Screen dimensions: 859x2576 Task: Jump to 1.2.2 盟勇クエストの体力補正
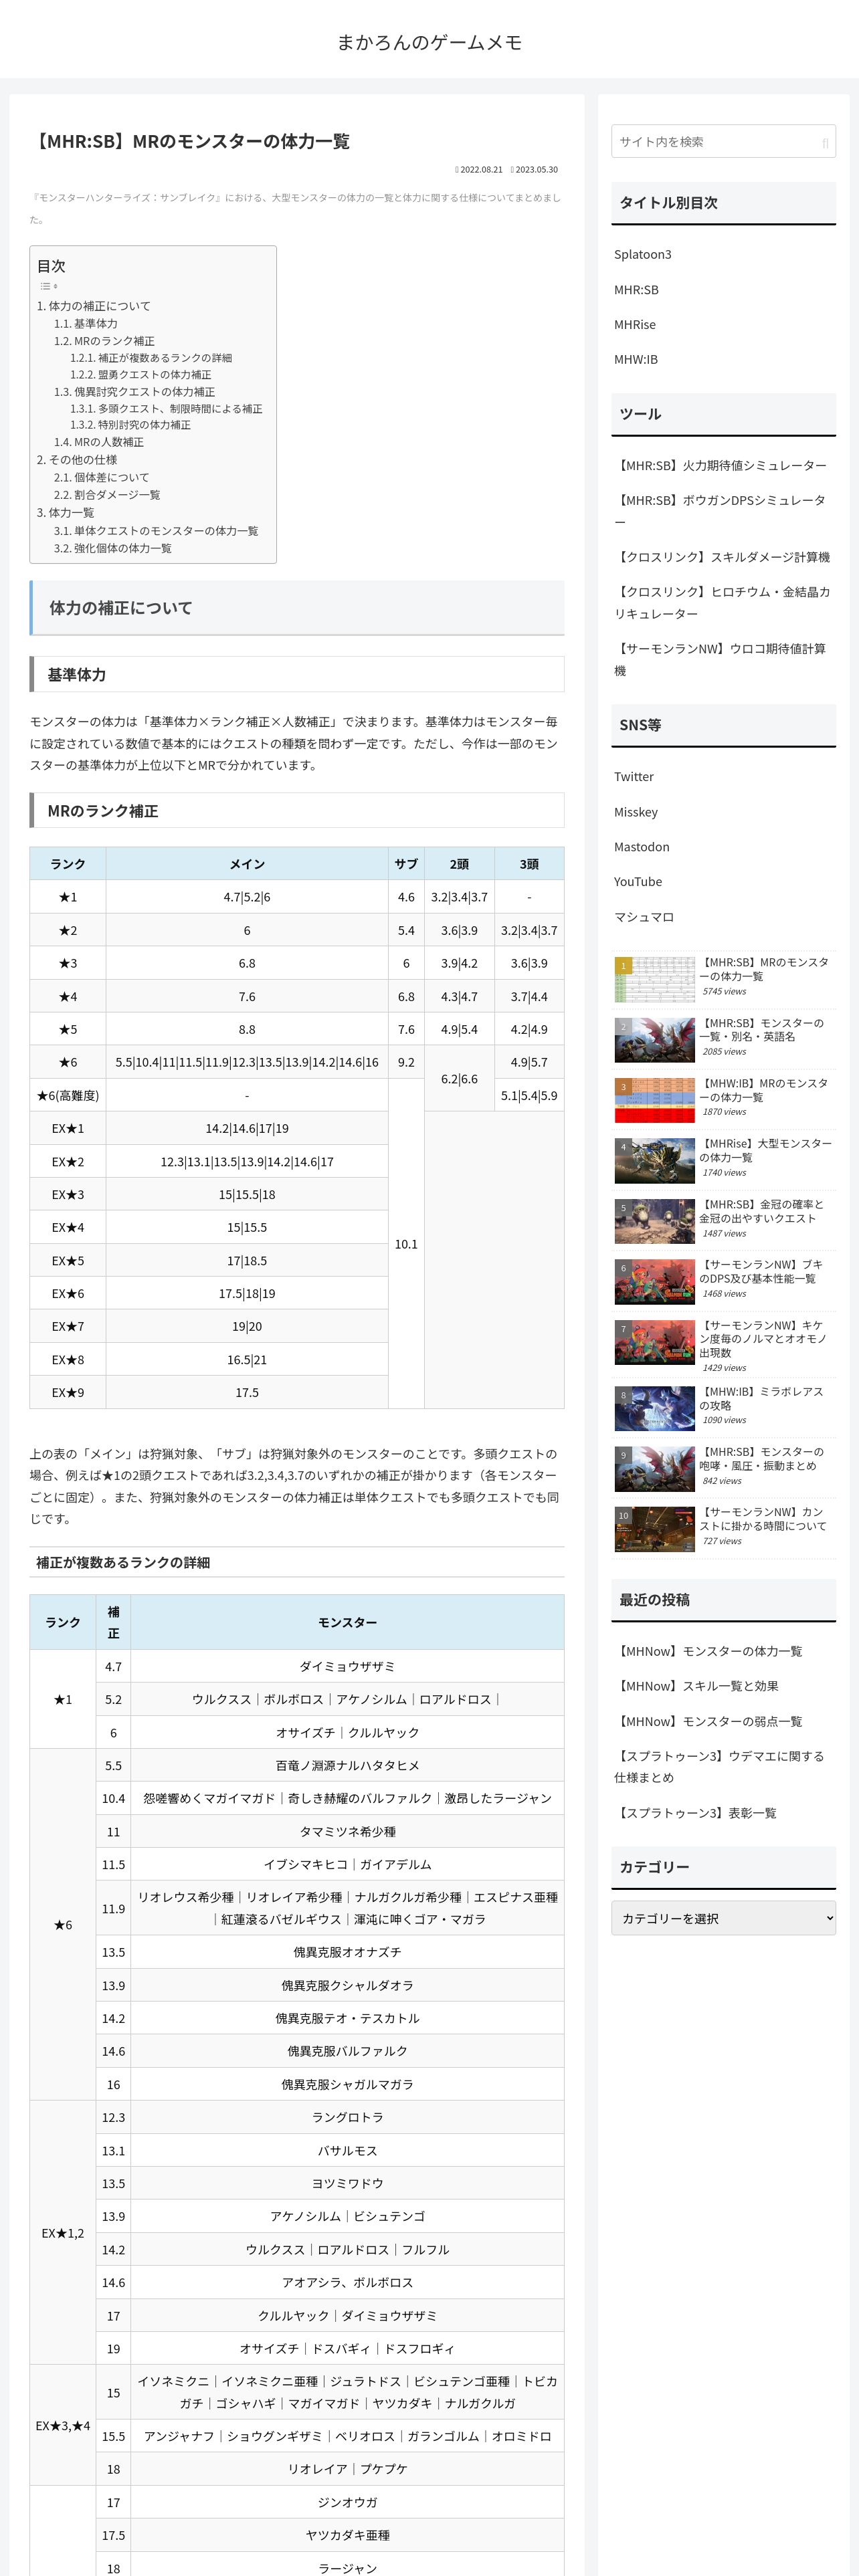(x=141, y=375)
